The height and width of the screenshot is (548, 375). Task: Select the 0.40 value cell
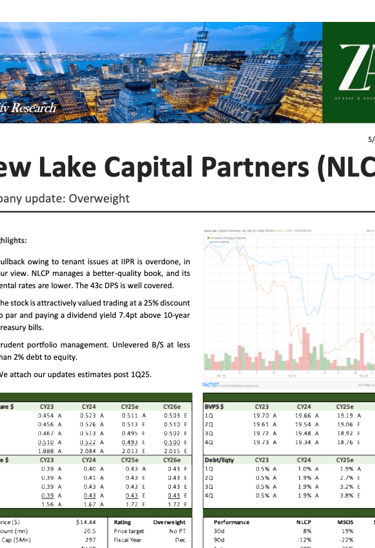90,469
